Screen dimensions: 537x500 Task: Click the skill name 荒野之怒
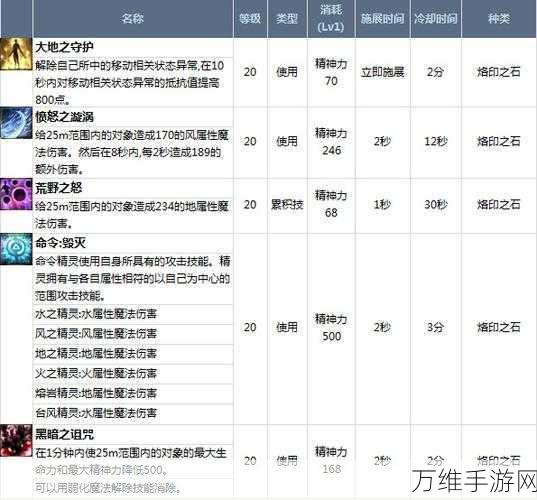(x=59, y=188)
